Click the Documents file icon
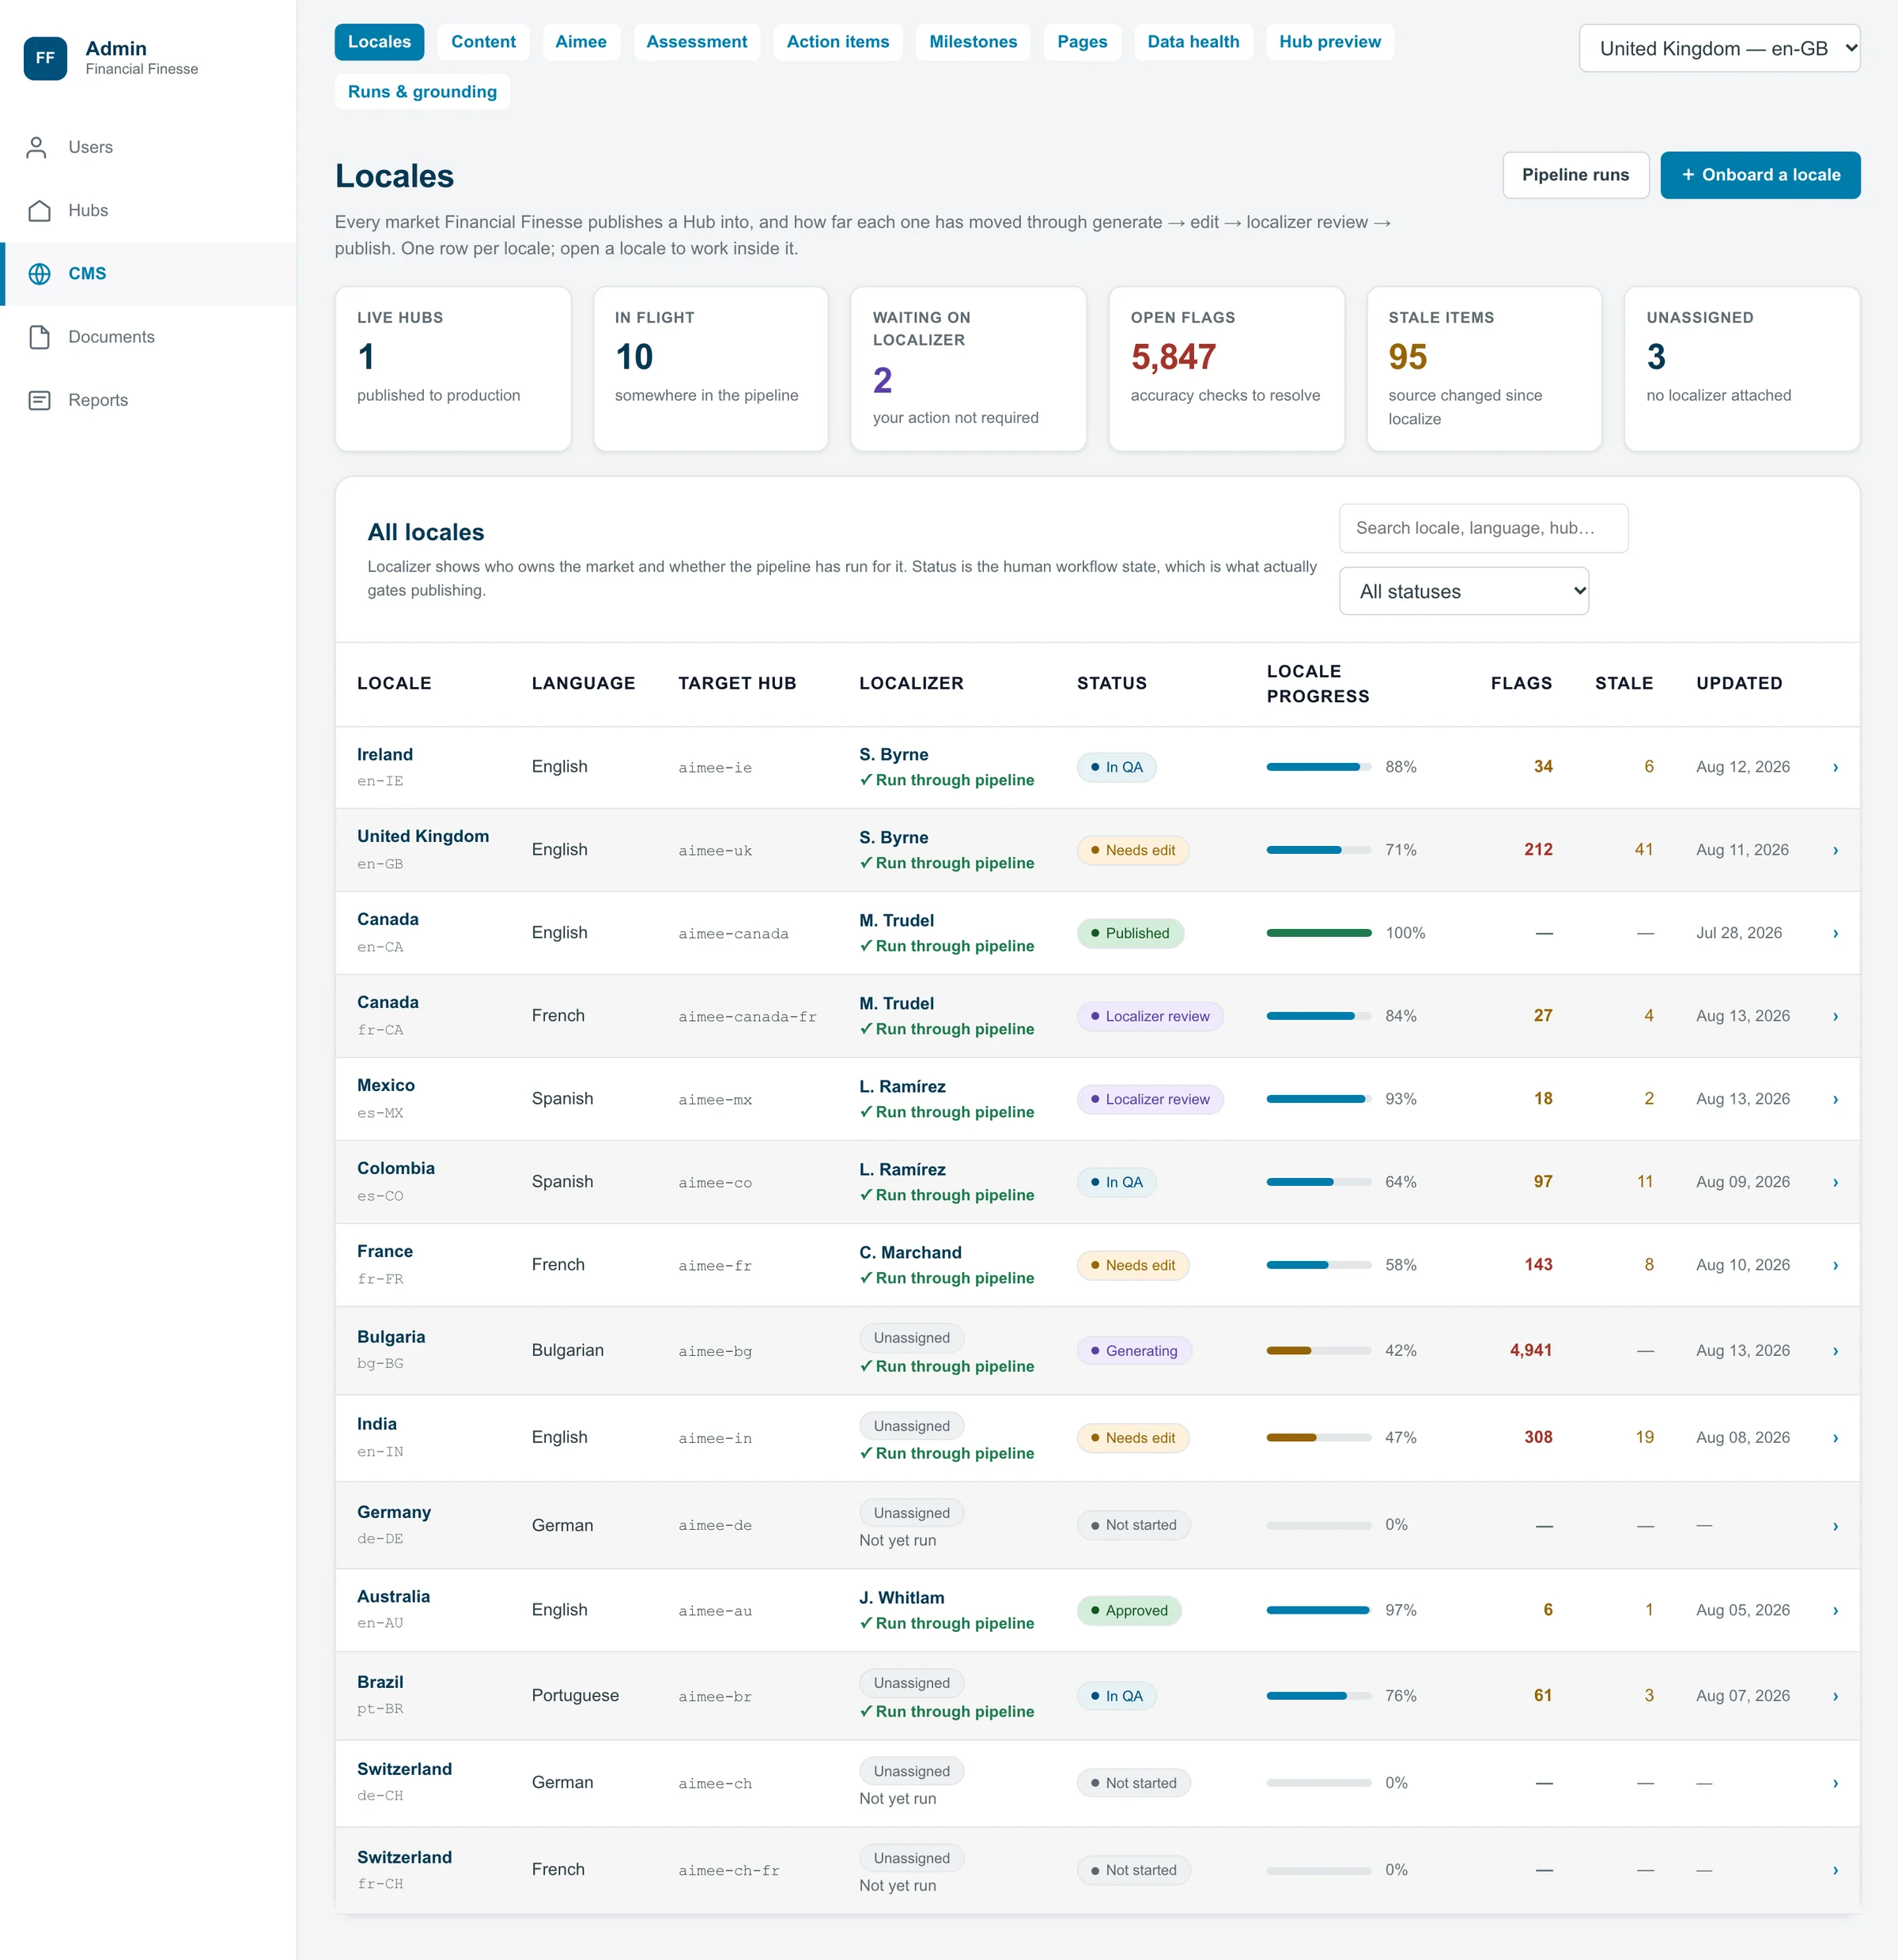 point(39,337)
